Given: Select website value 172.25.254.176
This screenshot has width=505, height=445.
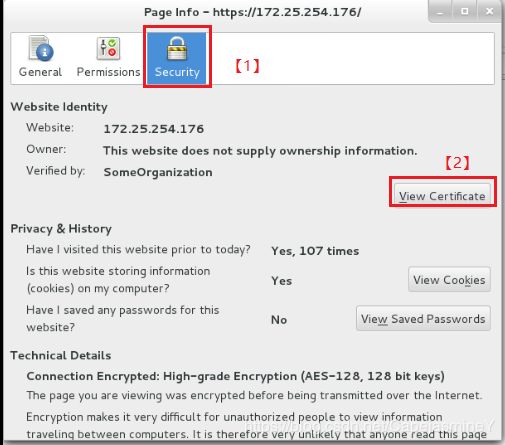Looking at the screenshot, I should [x=154, y=129].
